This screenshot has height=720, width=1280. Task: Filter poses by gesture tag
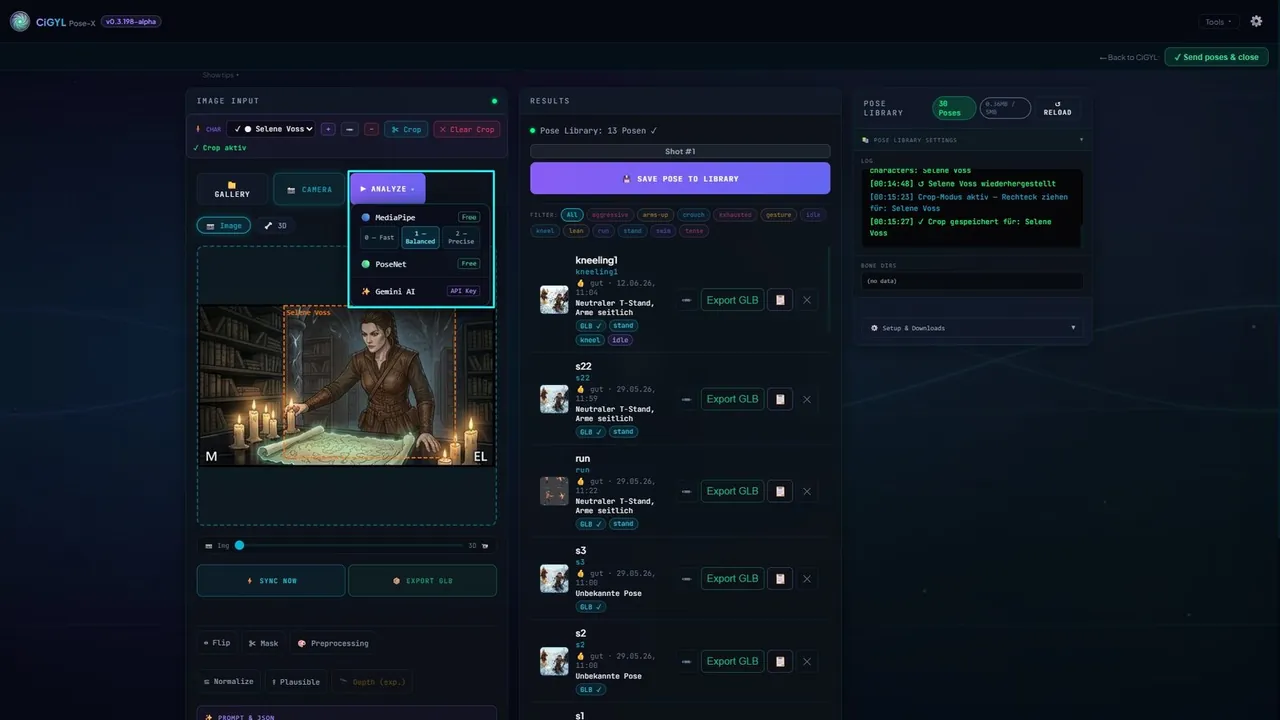click(778, 215)
